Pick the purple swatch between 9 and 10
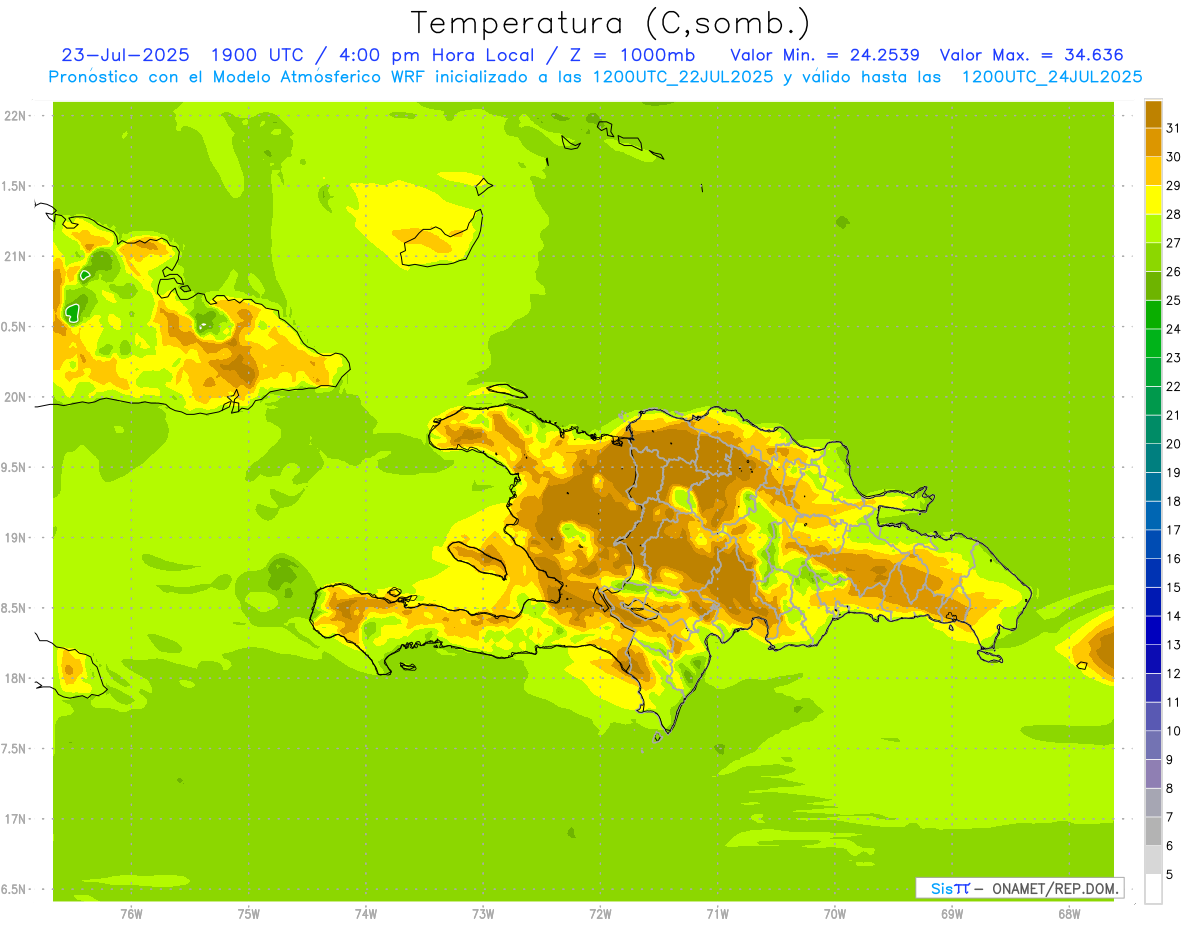The width and height of the screenshot is (1200, 927). tap(1153, 745)
